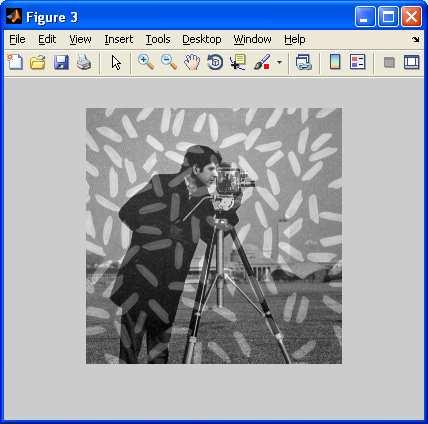This screenshot has height=424, width=428.
Task: Open the Tools menu
Action: click(x=158, y=39)
